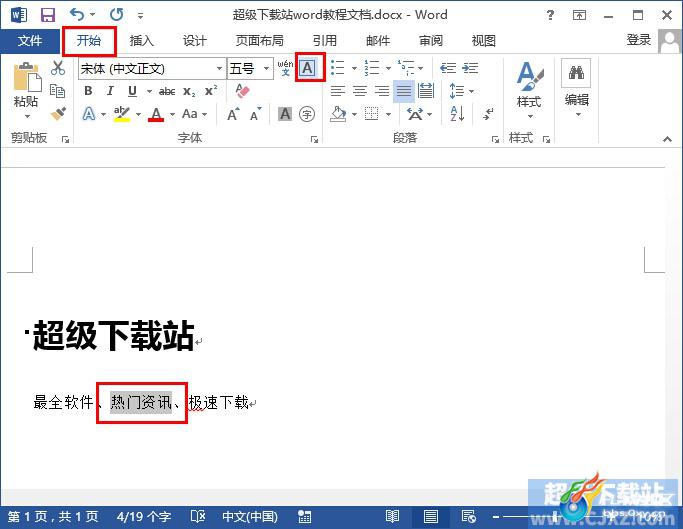683x529 pixels.
Task: Center the paragraph
Action: [360, 91]
